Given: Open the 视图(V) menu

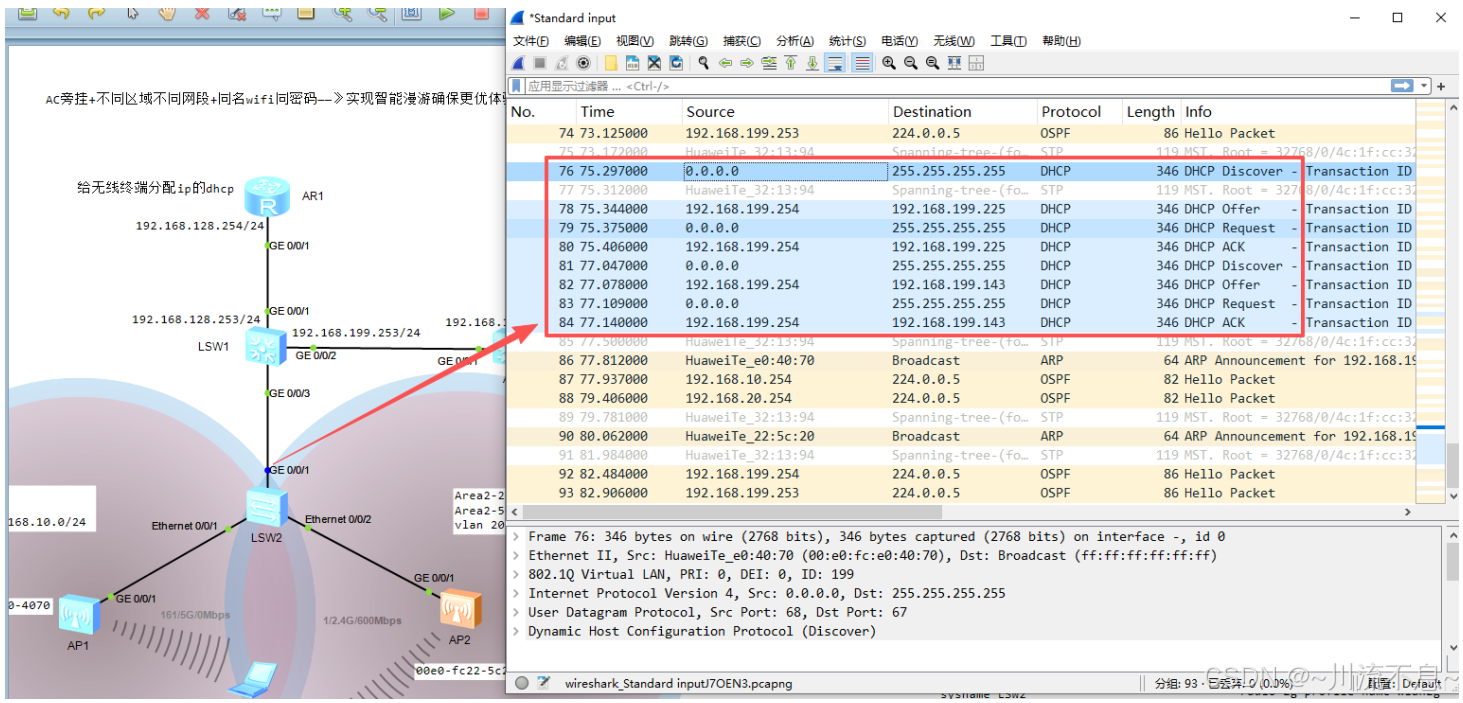Looking at the screenshot, I should [635, 41].
